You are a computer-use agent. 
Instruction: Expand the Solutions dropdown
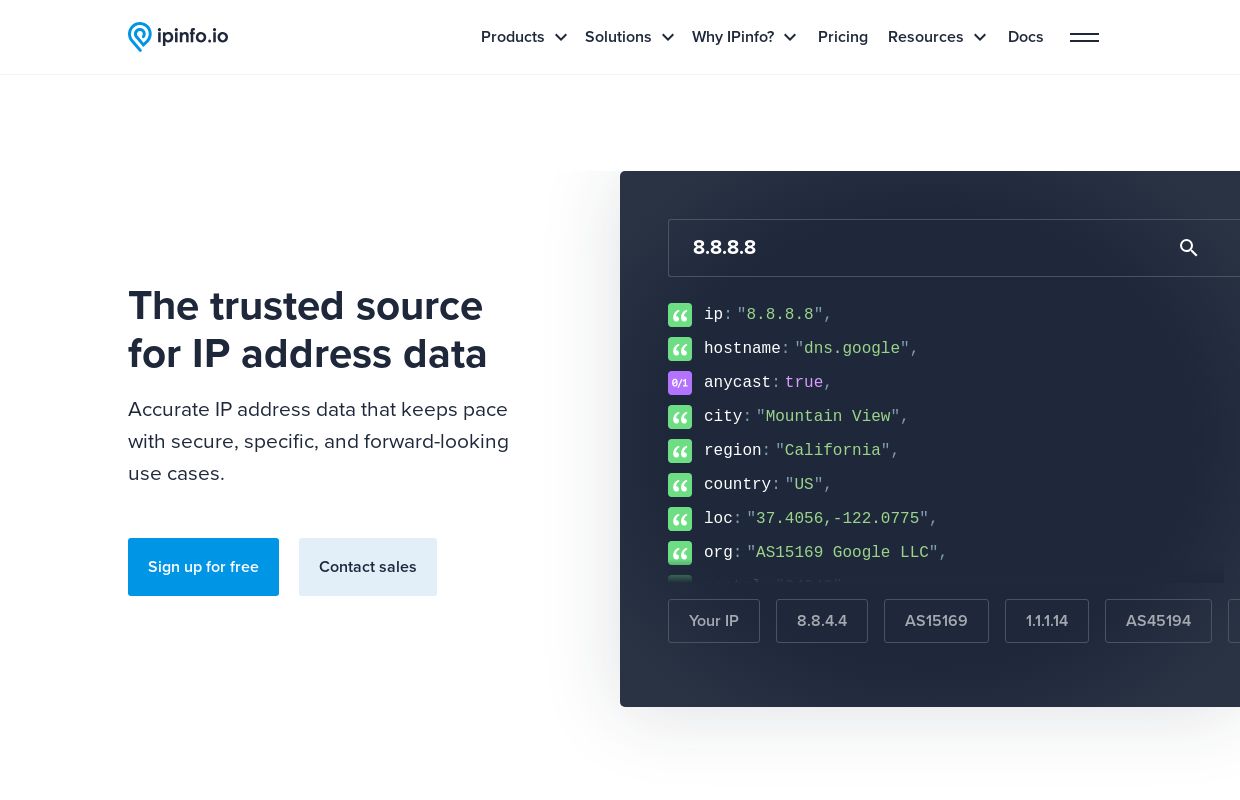629,37
